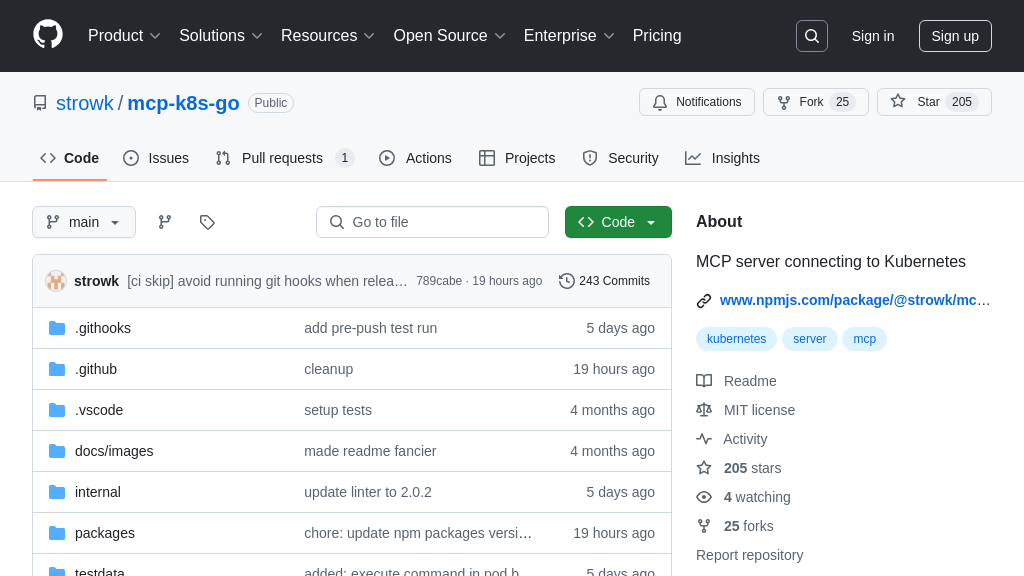
Task: Click the commit history clock icon
Action: click(567, 281)
